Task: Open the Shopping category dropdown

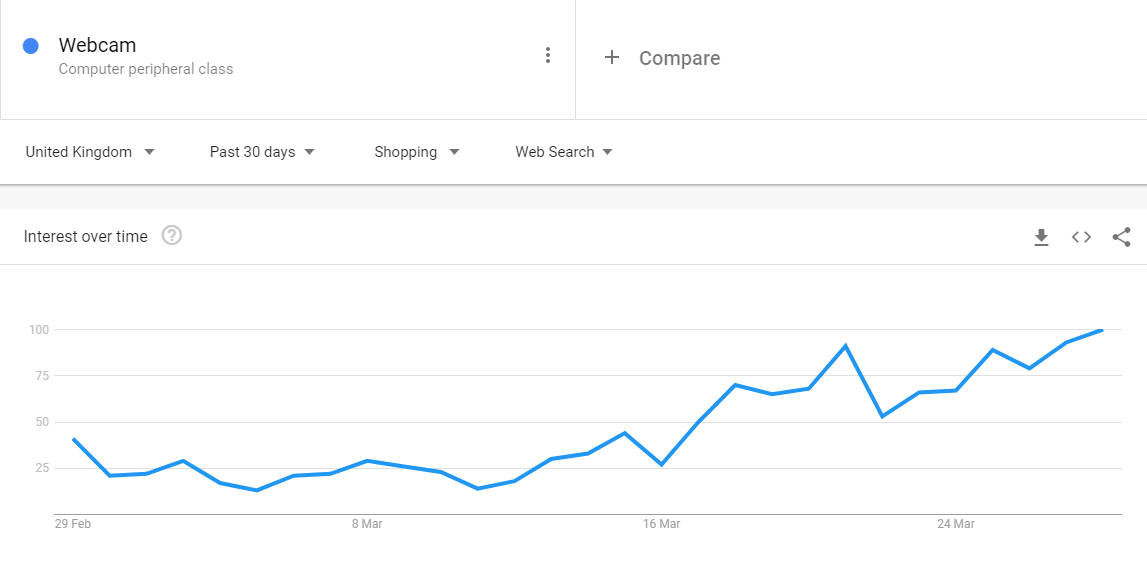Action: (x=416, y=152)
